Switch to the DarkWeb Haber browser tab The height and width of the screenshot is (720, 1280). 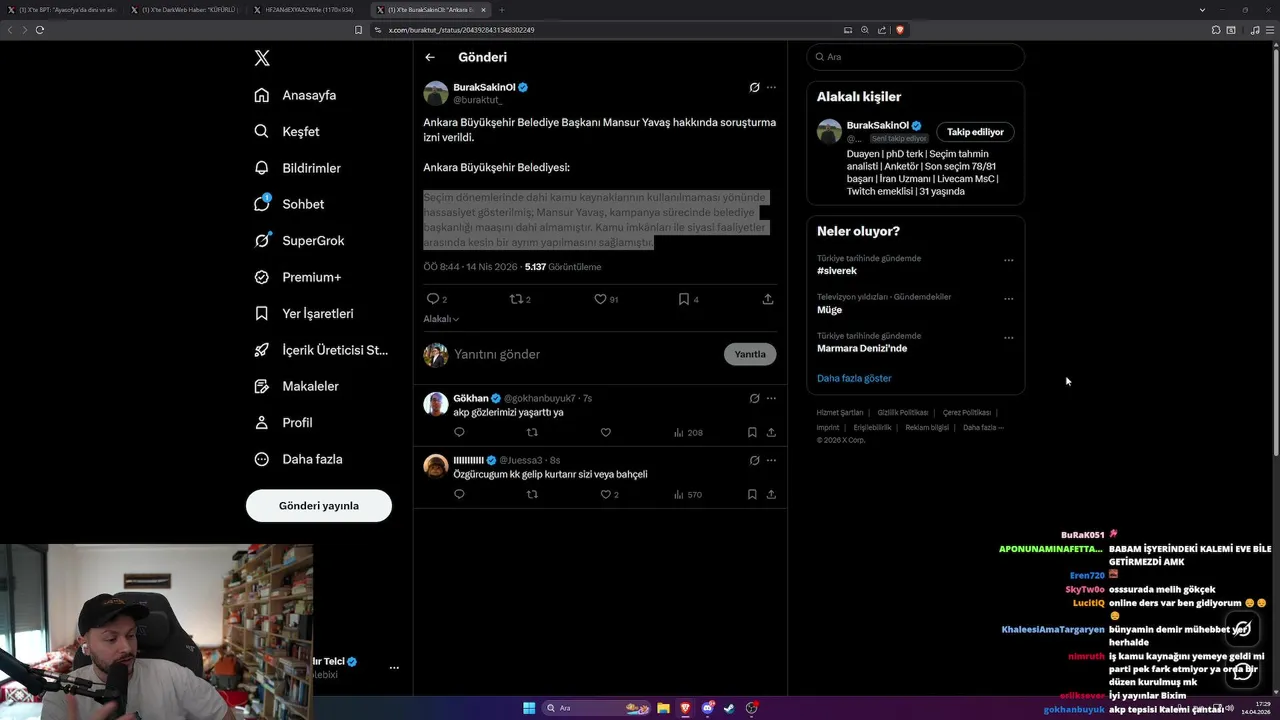click(x=184, y=10)
